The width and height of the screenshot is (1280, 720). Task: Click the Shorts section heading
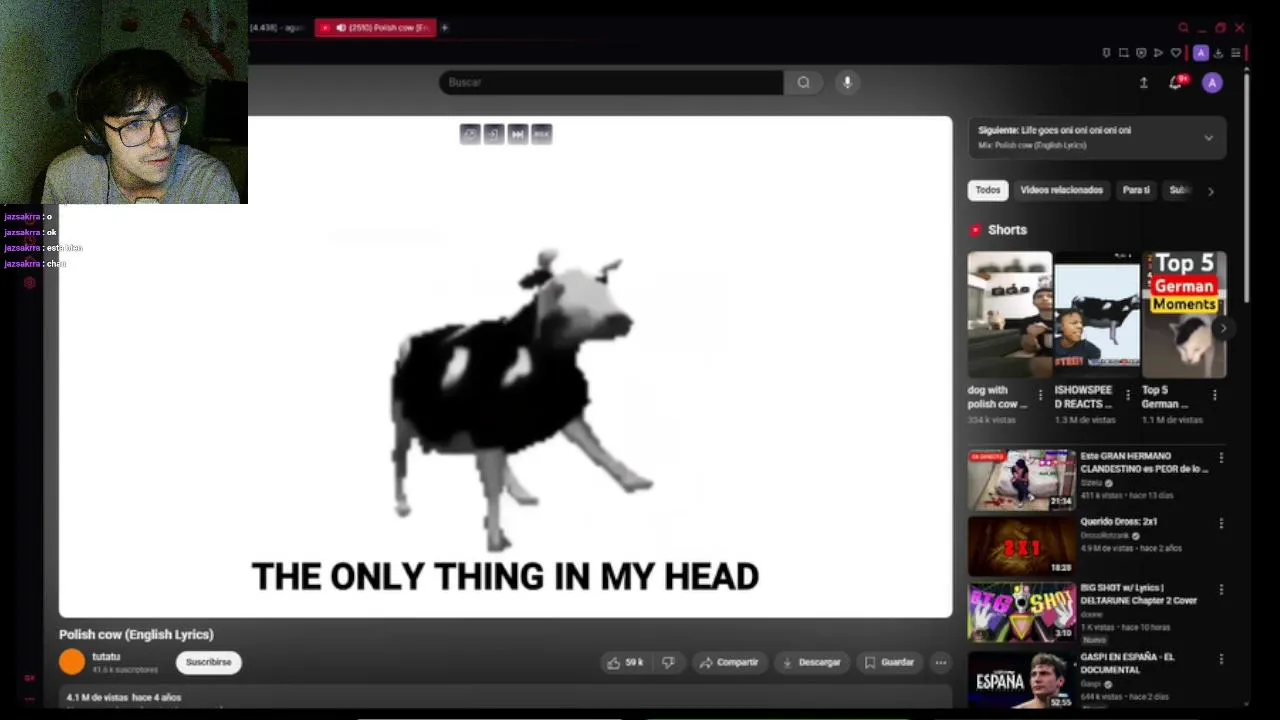1007,230
